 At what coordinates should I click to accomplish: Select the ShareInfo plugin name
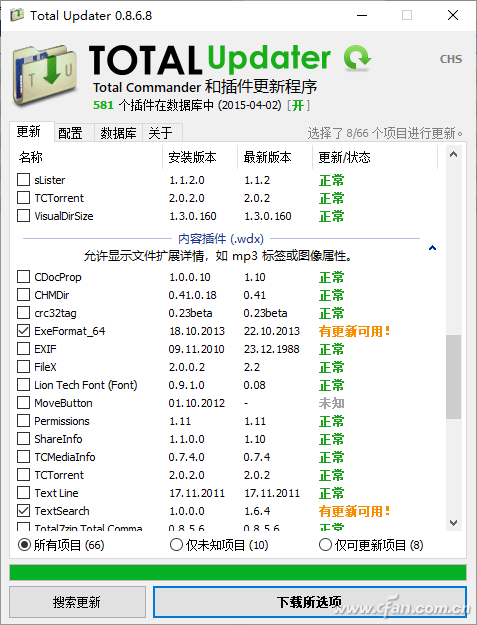[58, 439]
